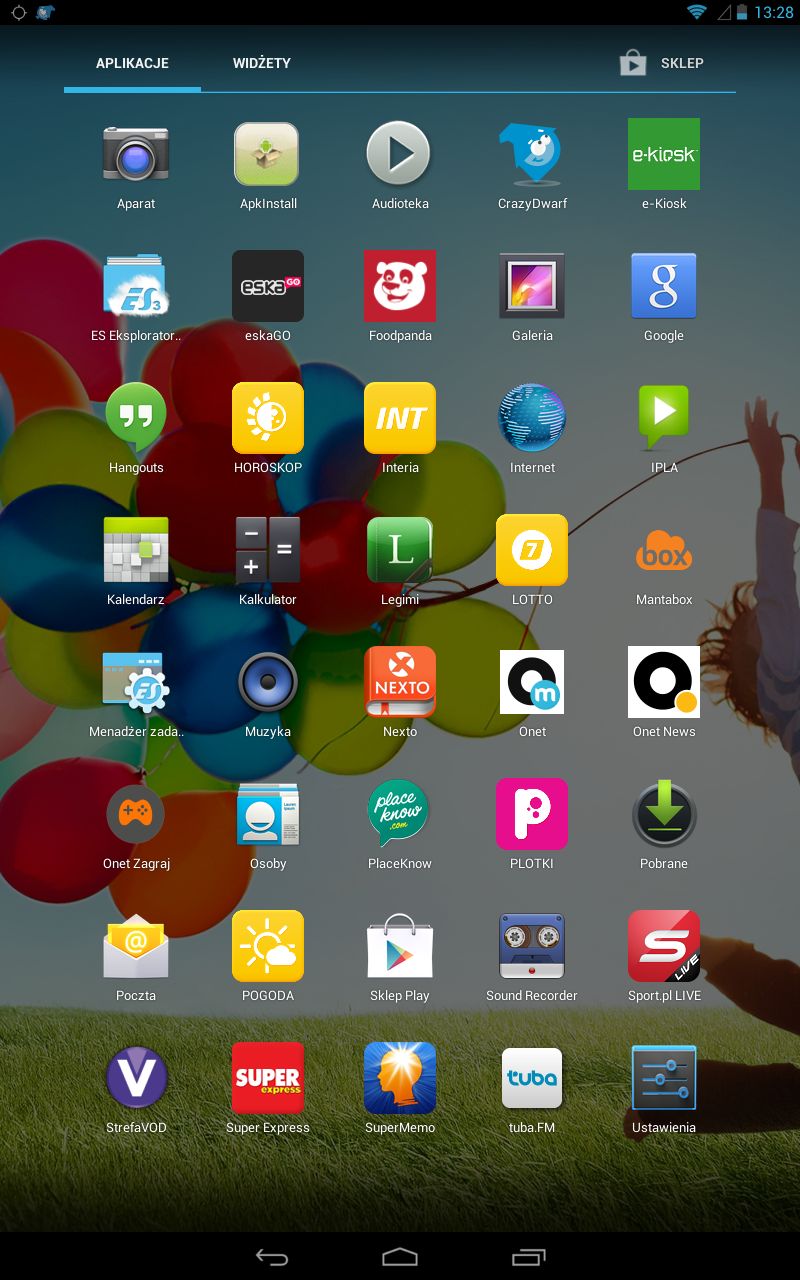800x1280 pixels.
Task: Launch IPLA video app
Action: tap(664, 418)
